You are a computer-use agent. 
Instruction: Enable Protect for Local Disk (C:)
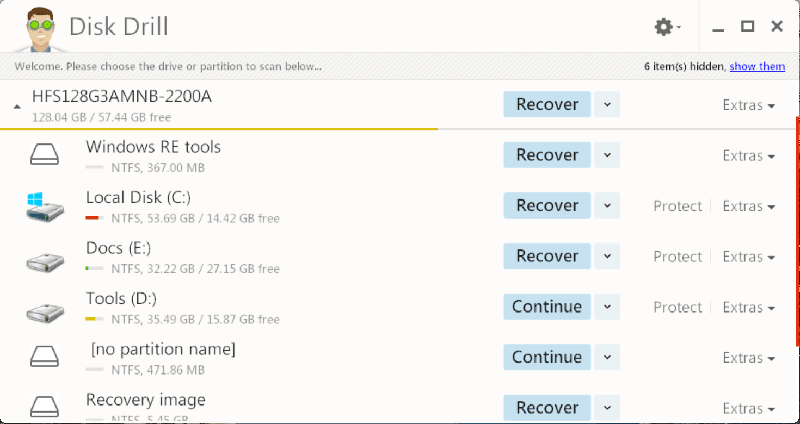click(x=678, y=206)
